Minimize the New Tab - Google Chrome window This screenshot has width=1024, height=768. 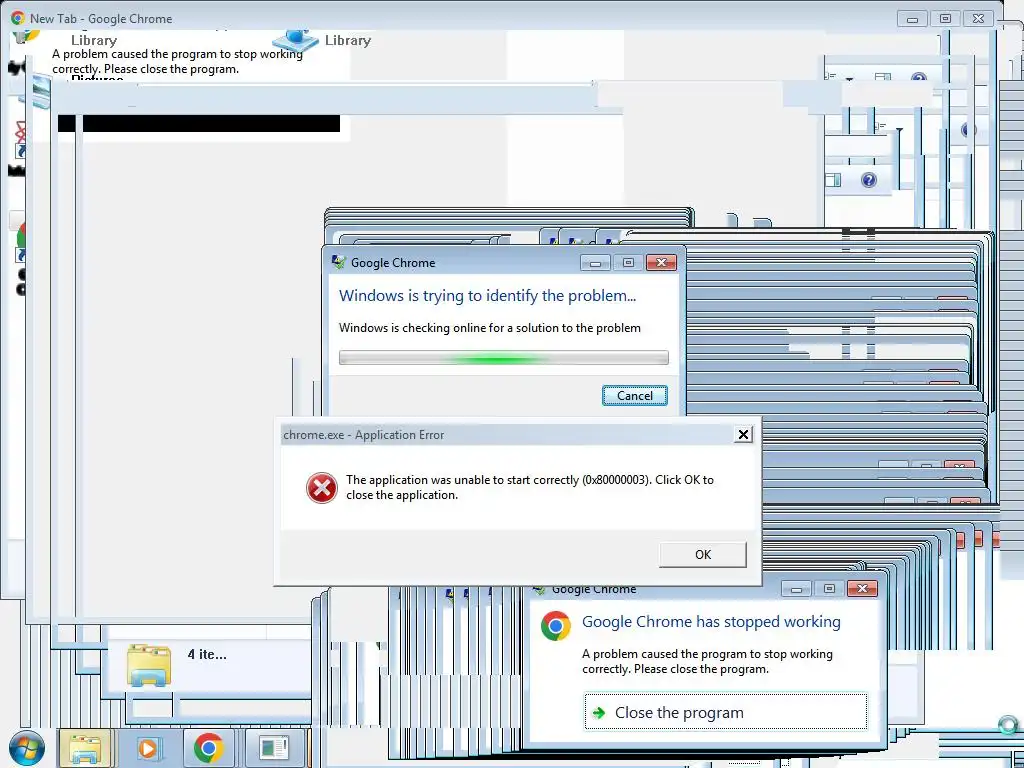tap(912, 18)
